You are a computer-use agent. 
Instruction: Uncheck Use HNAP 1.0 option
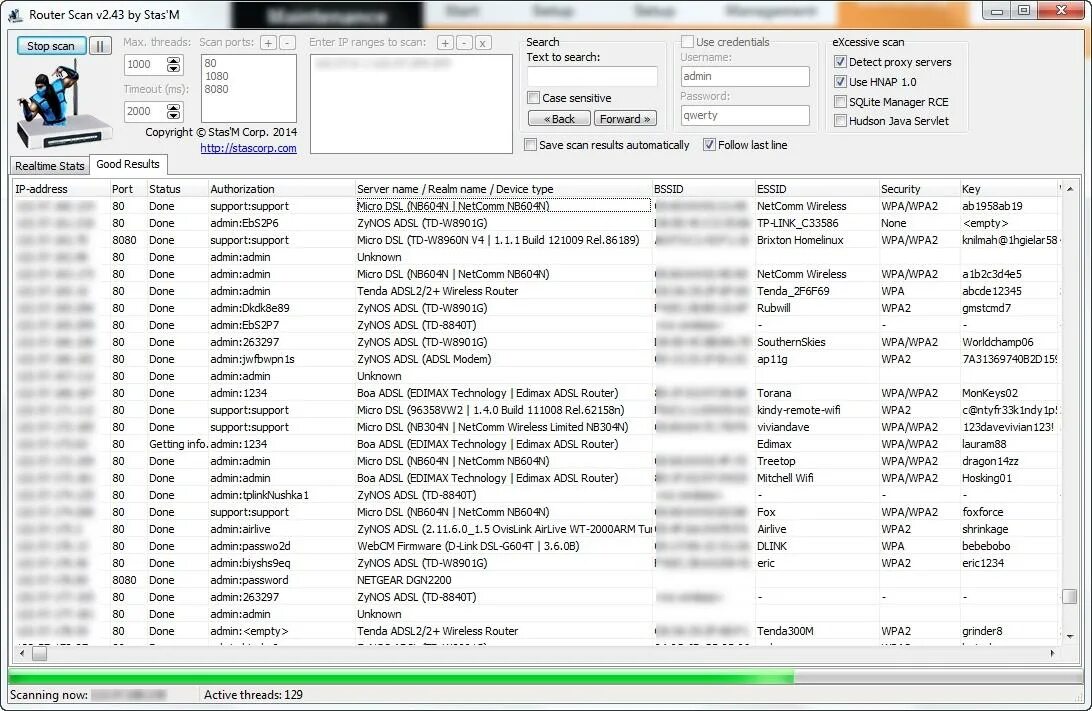[x=841, y=81]
